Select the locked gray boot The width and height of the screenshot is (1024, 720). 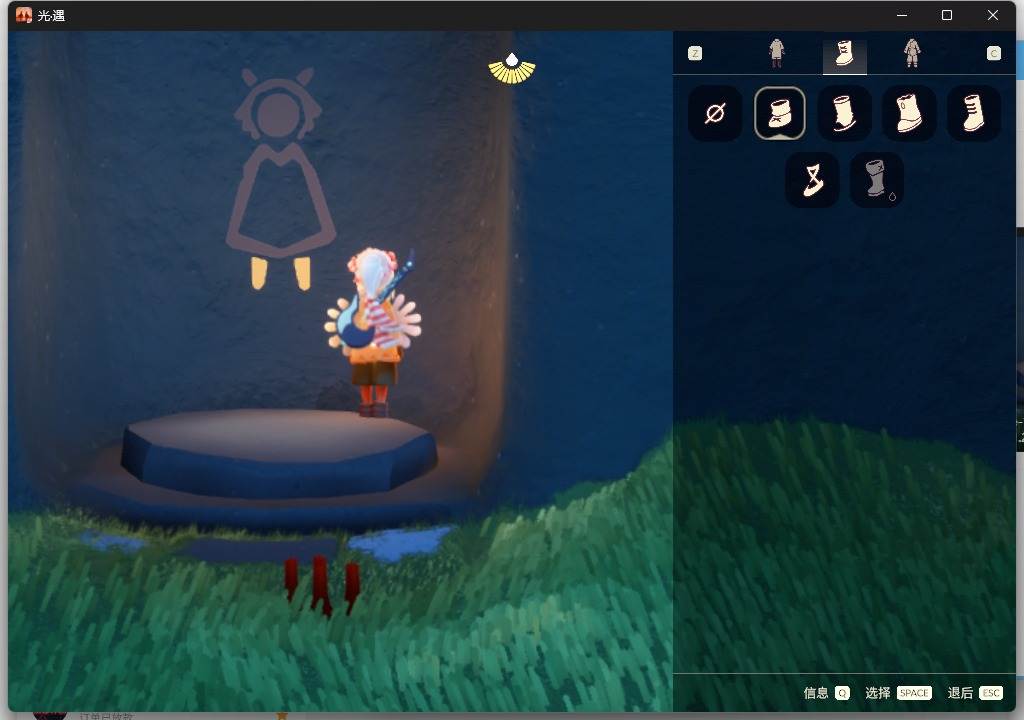pyautogui.click(x=876, y=180)
